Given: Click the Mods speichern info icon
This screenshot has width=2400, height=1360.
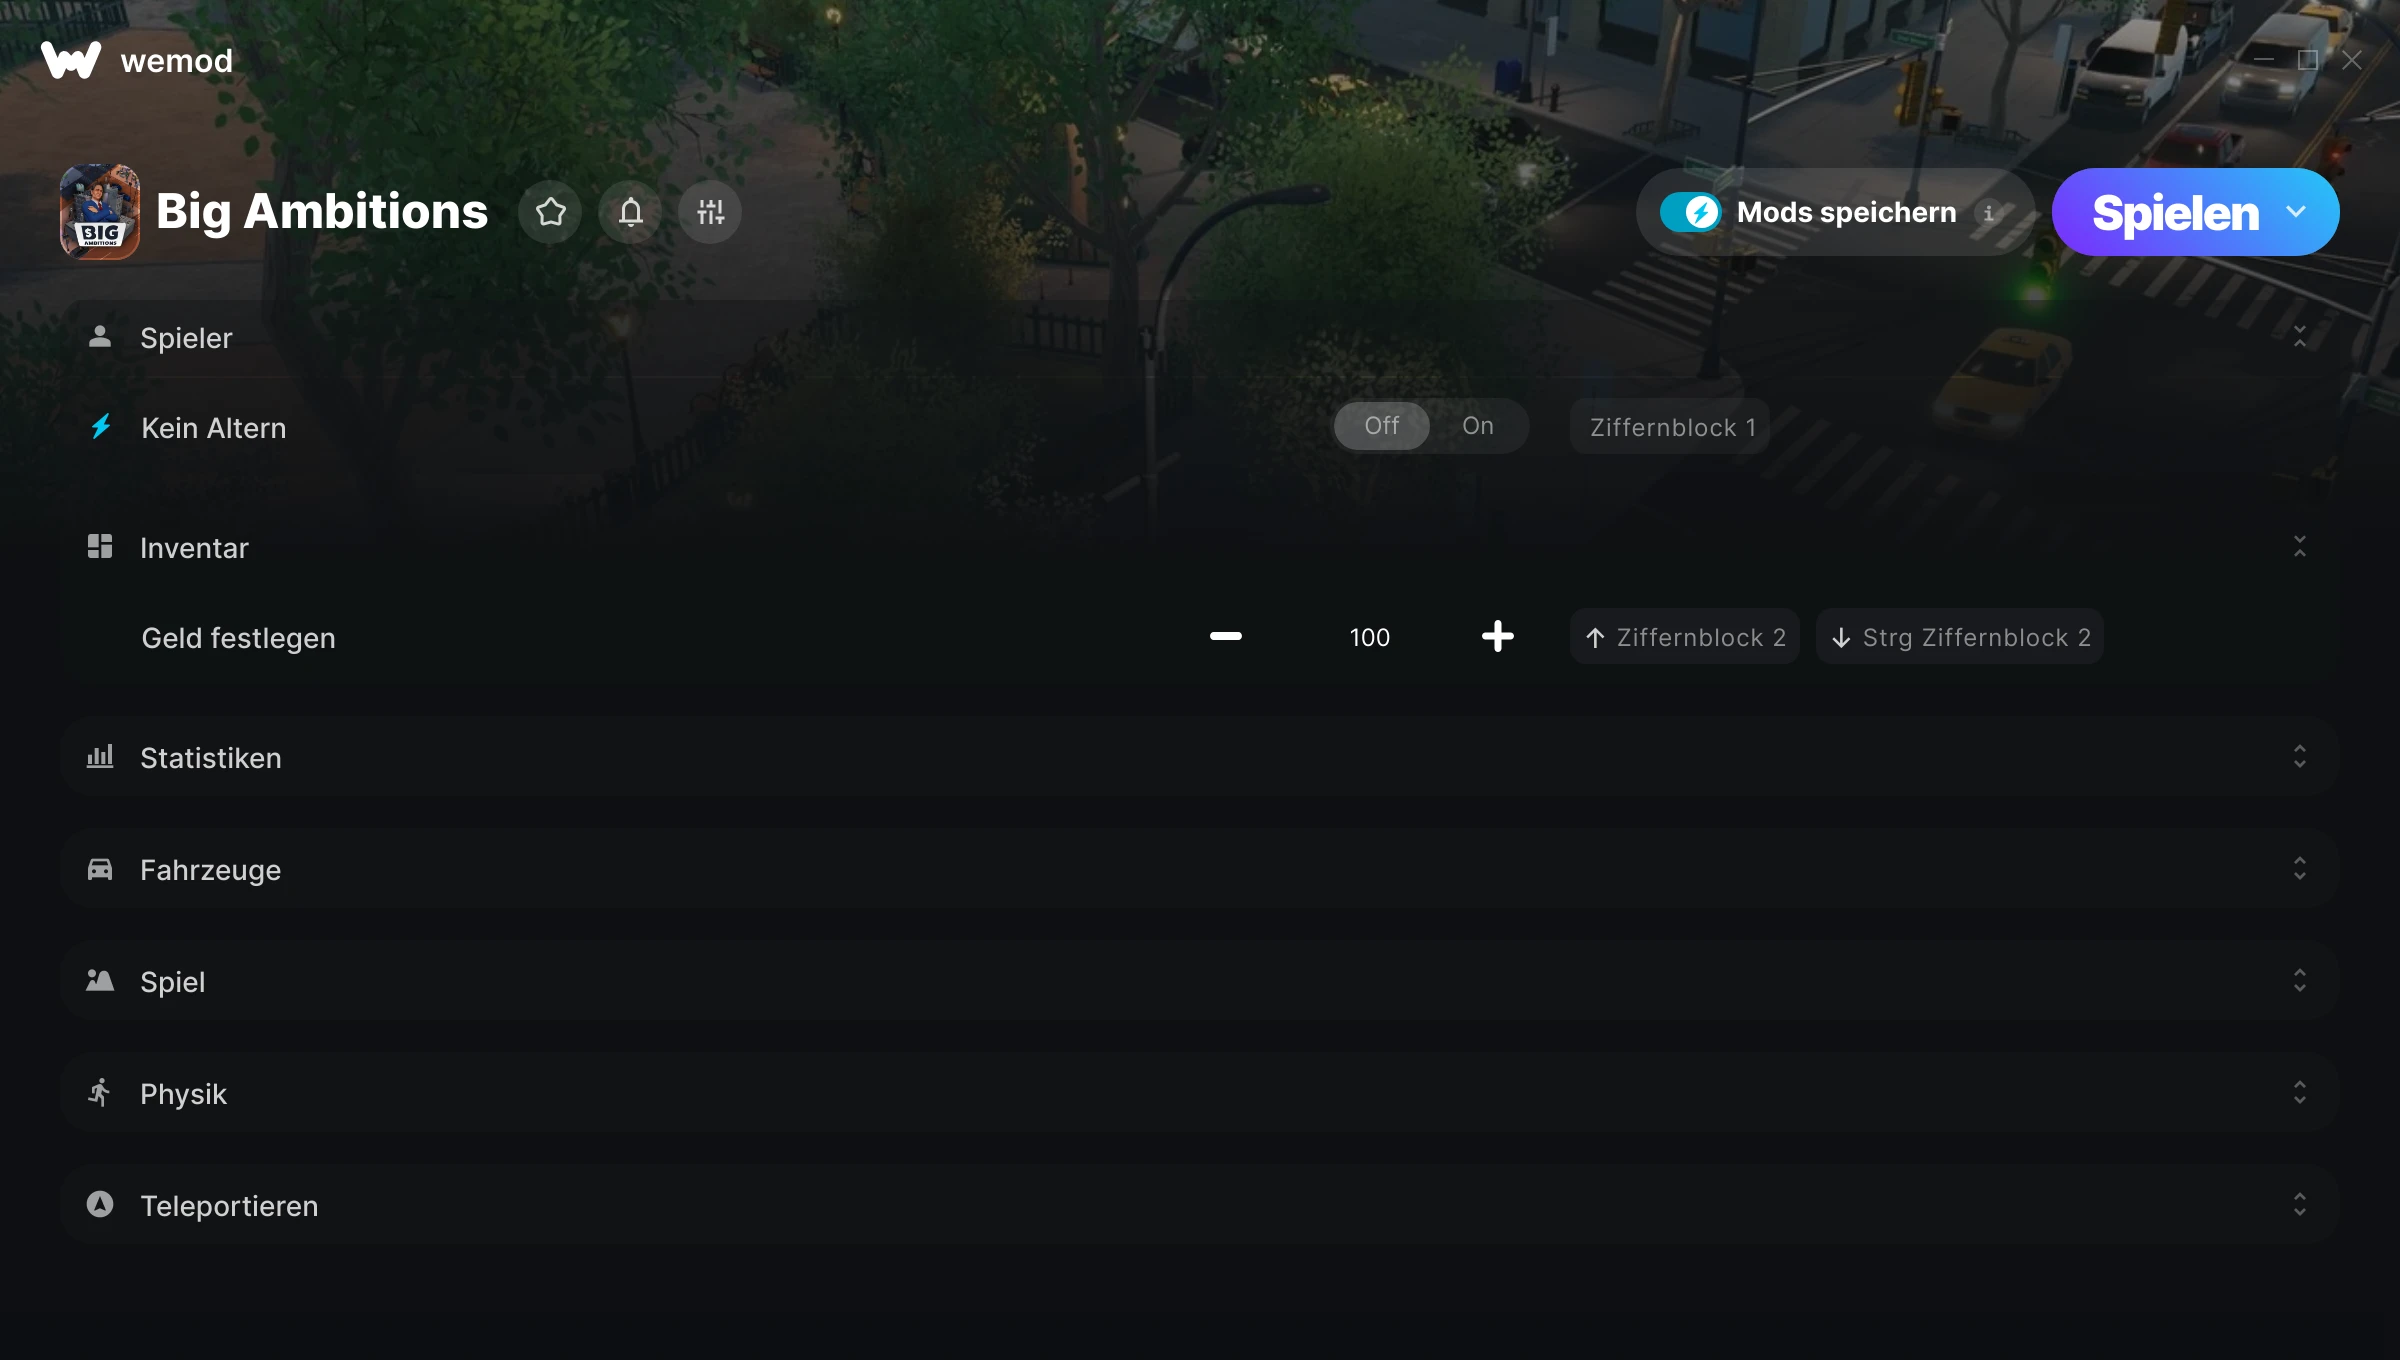Looking at the screenshot, I should pyautogui.click(x=1989, y=213).
